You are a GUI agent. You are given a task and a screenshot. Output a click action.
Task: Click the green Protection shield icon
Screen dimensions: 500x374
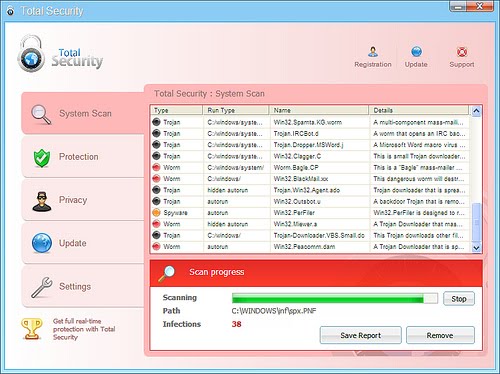[42, 158]
